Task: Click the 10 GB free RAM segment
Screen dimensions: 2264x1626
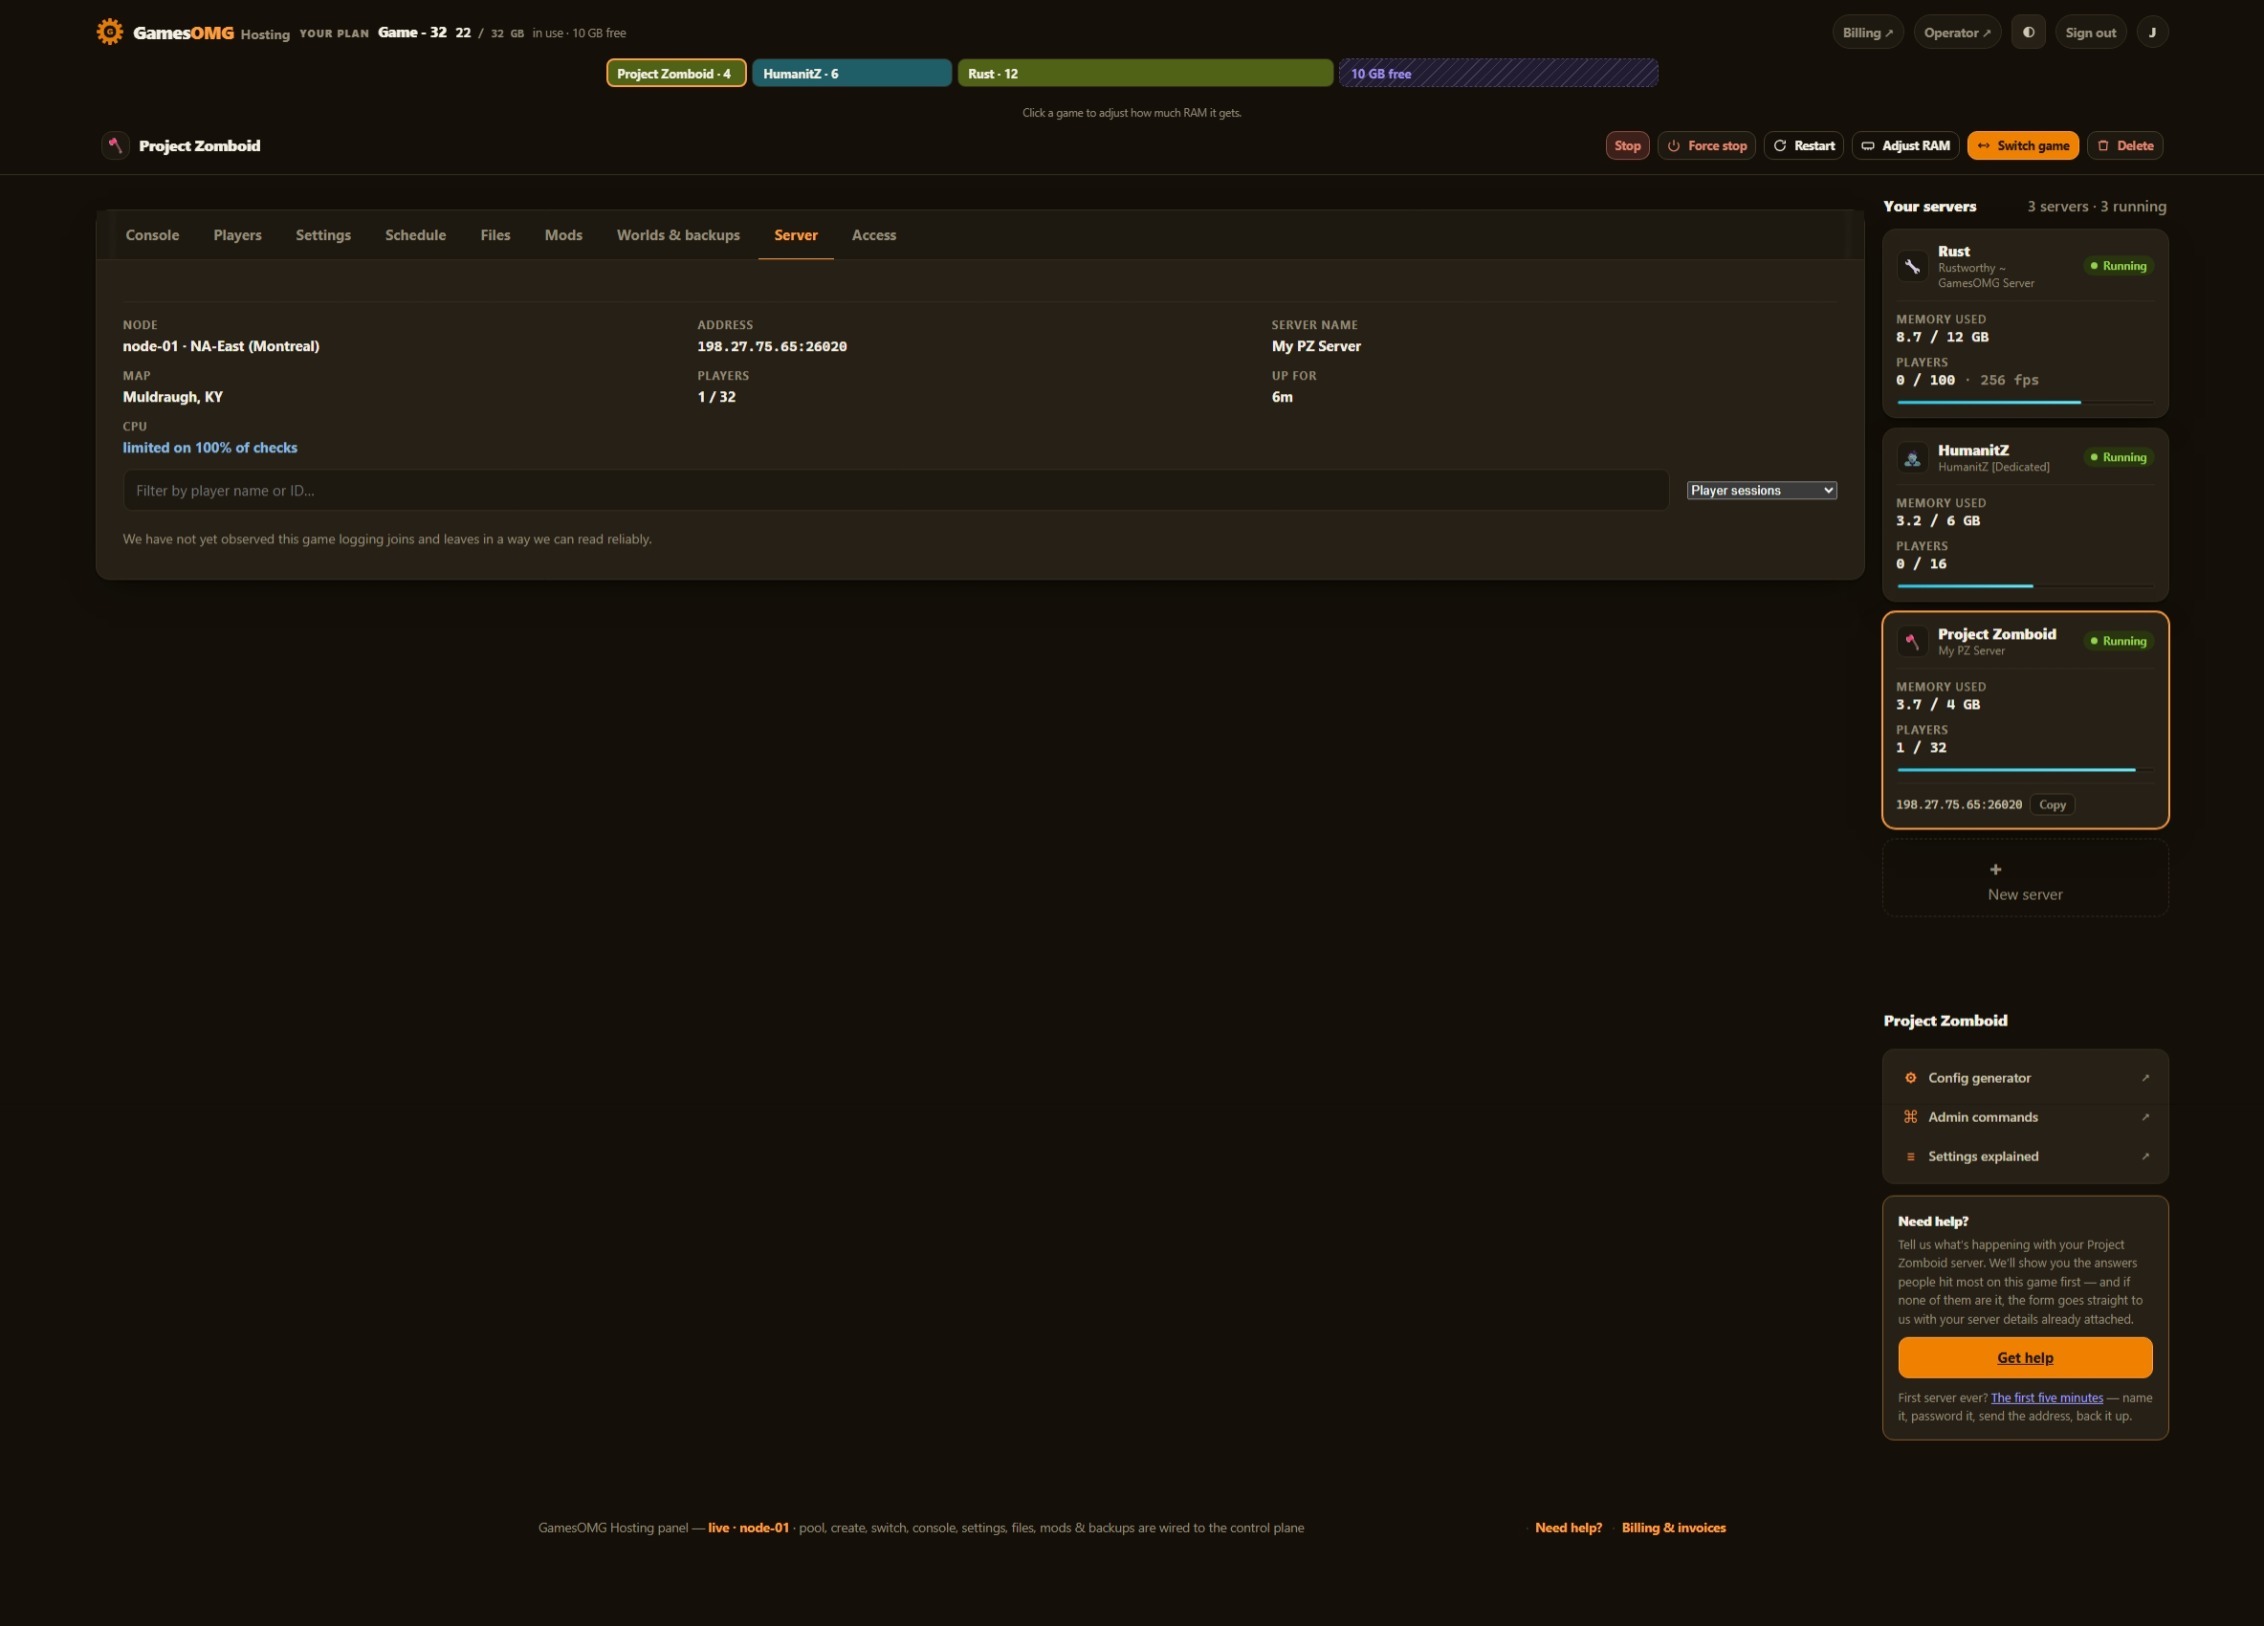Action: point(1498,73)
